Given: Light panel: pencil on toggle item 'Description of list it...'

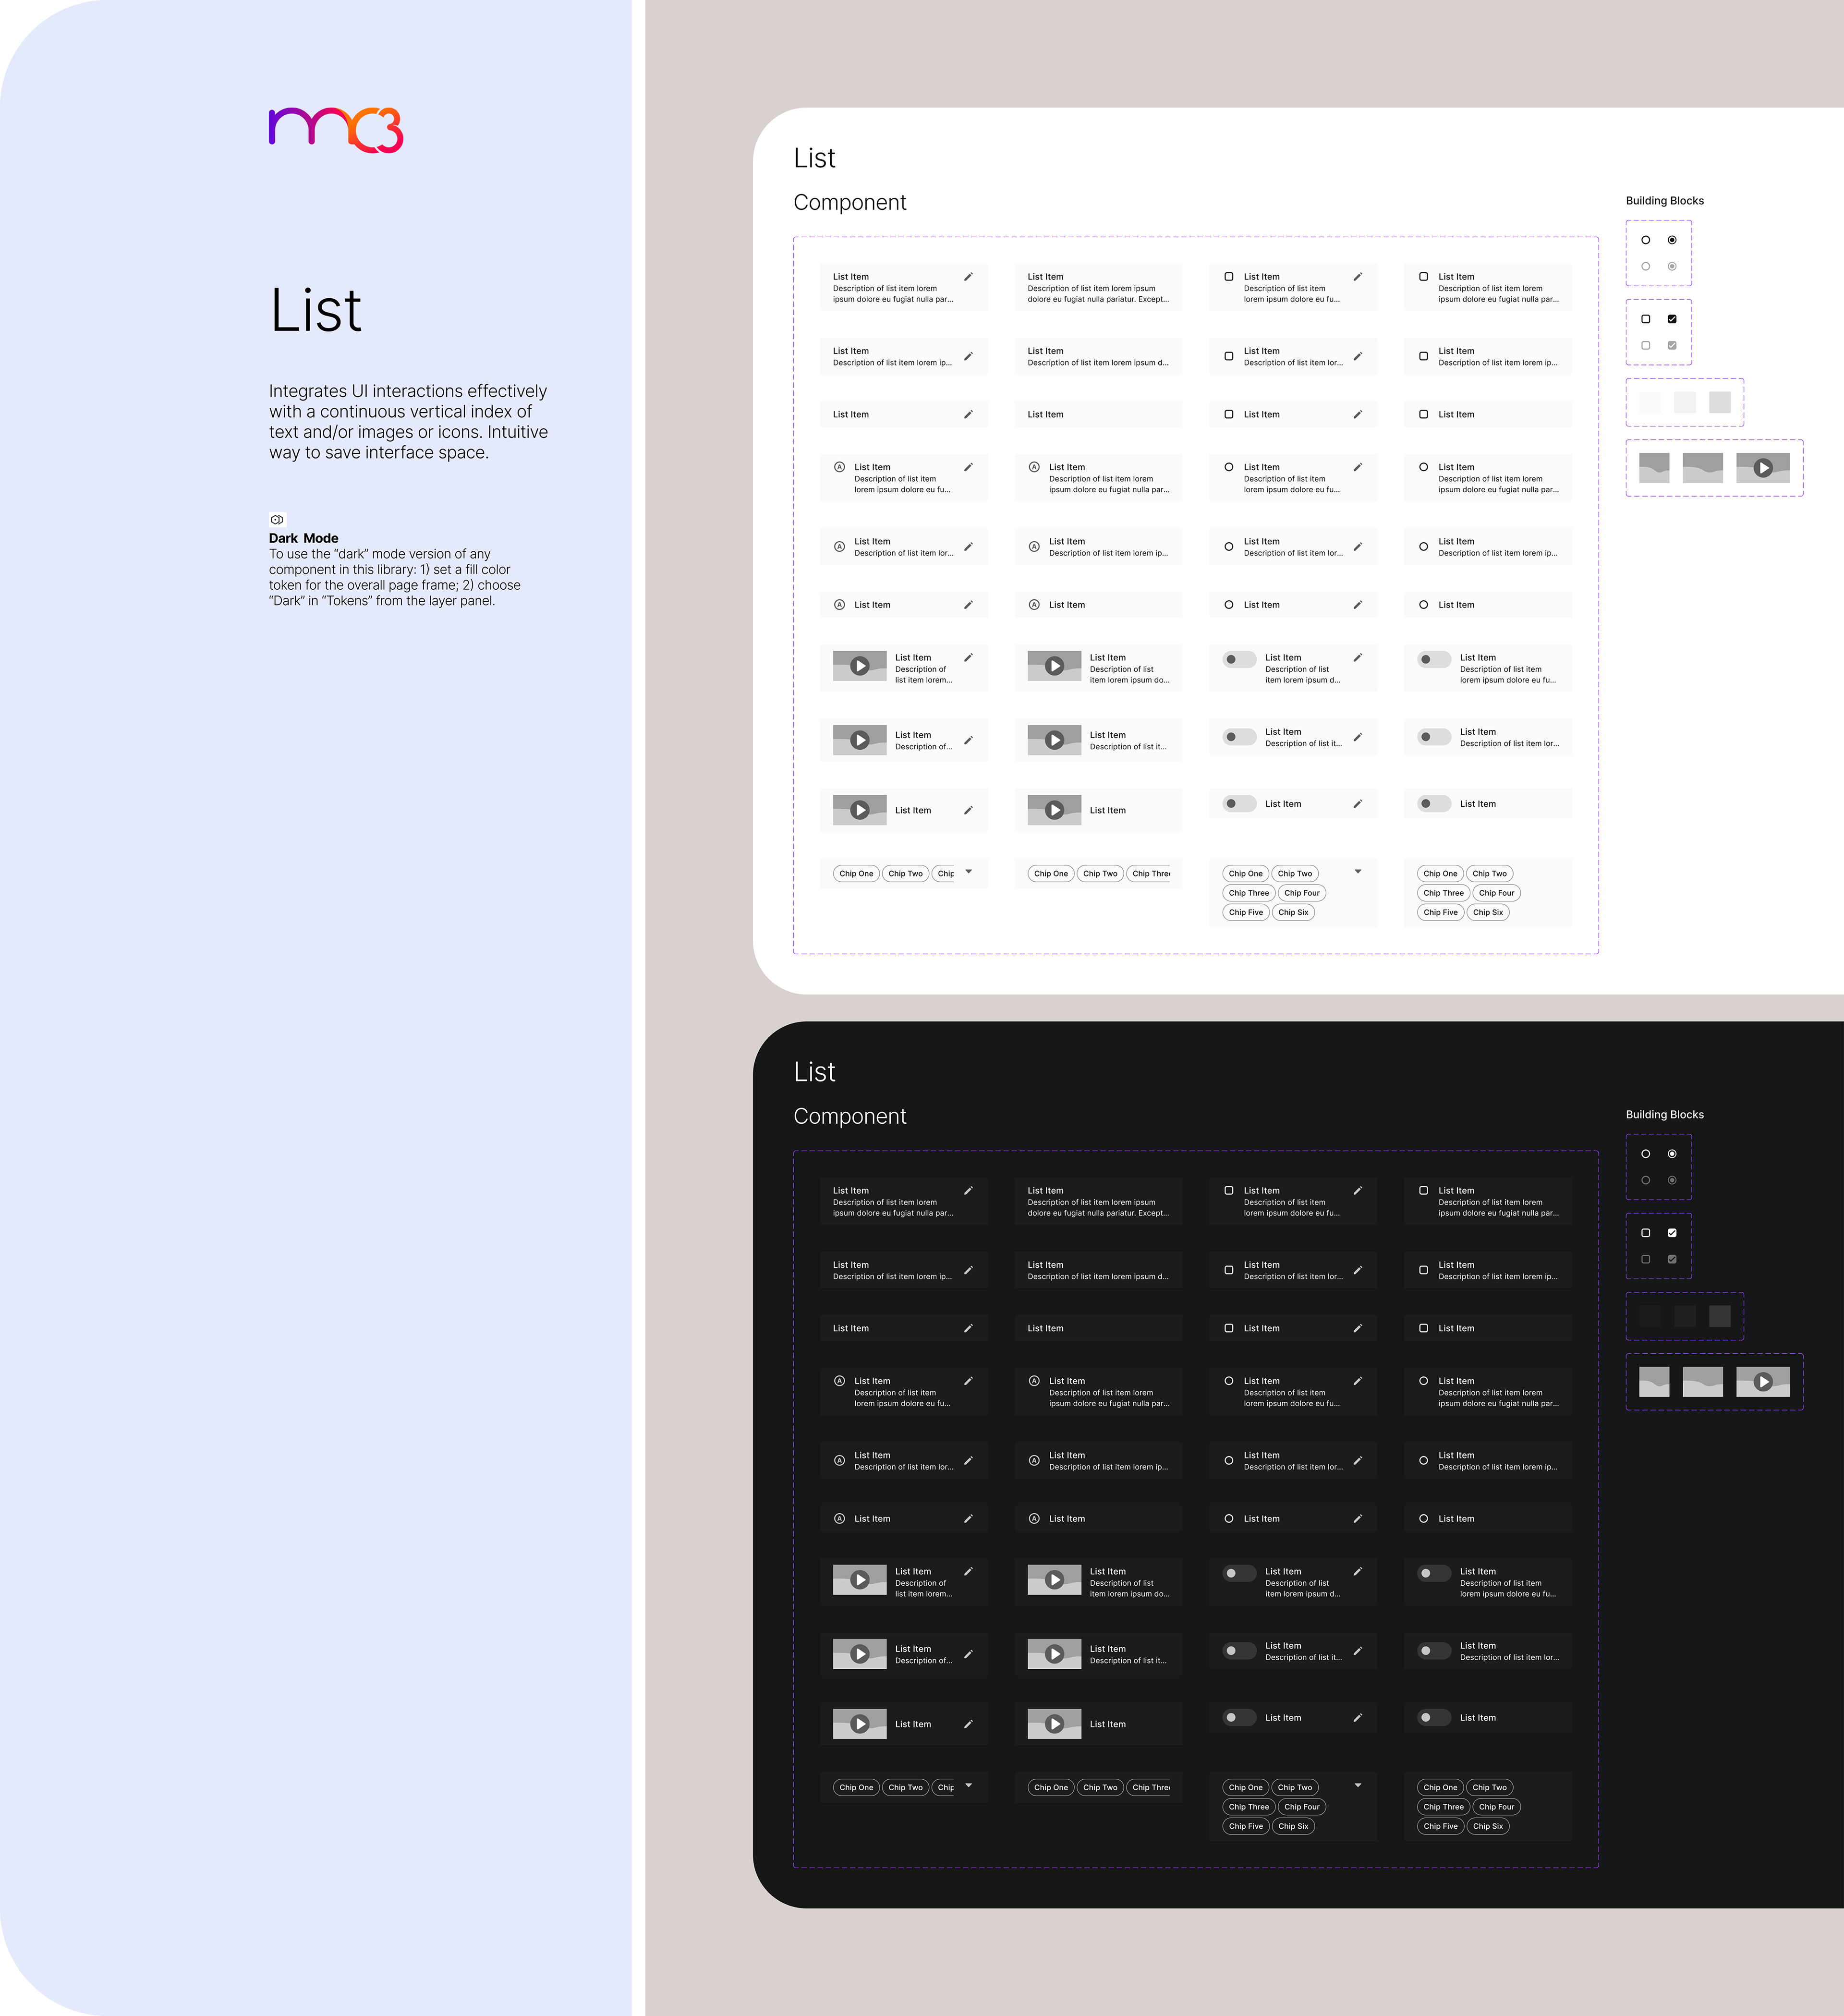Looking at the screenshot, I should point(1358,737).
